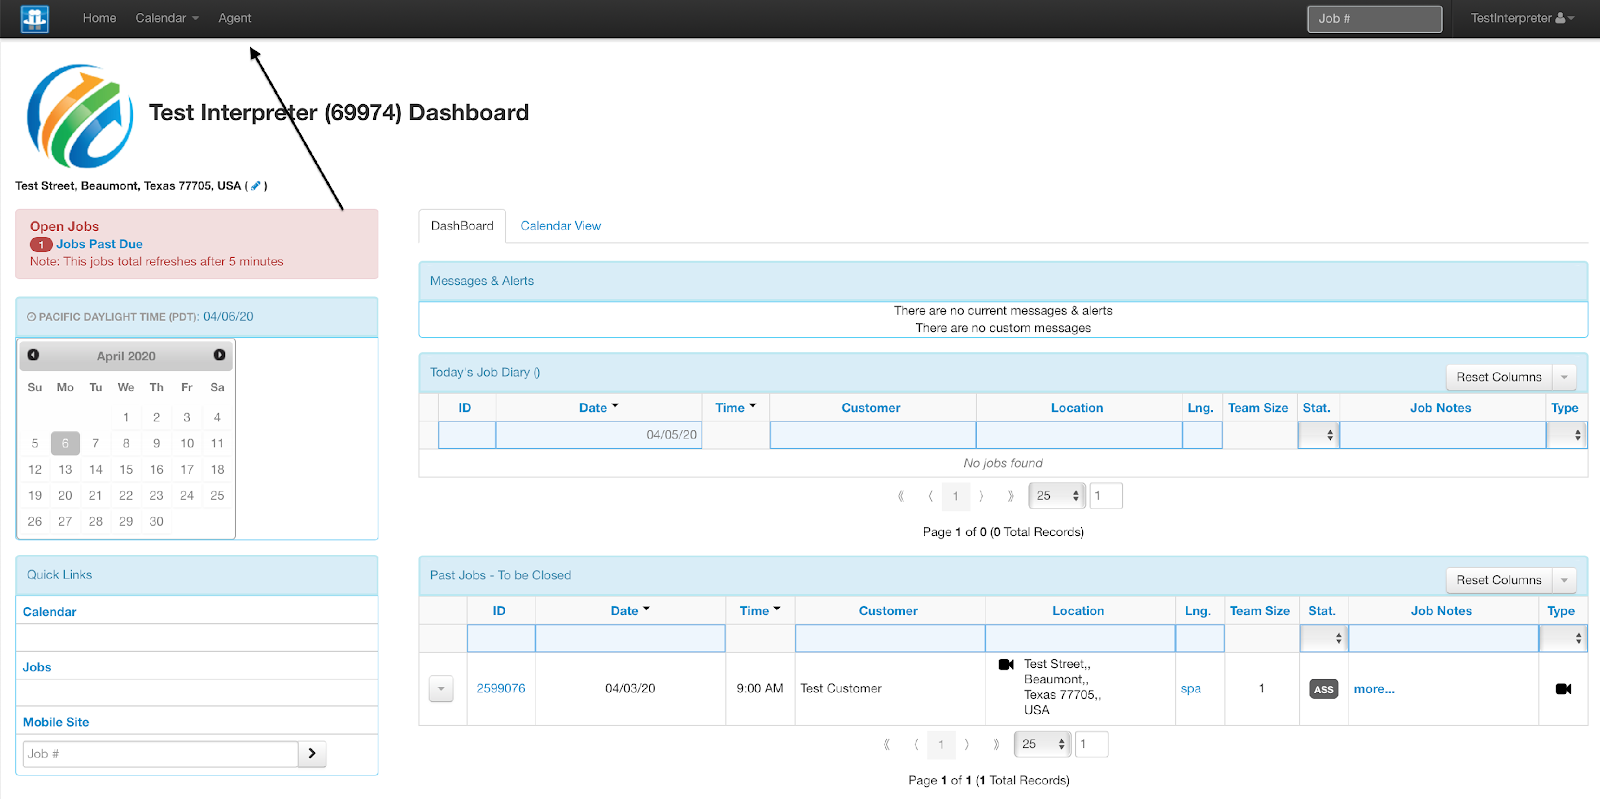Image resolution: width=1600 pixels, height=799 pixels.
Task: Click the Mobile Site job search arrow
Action: (312, 754)
